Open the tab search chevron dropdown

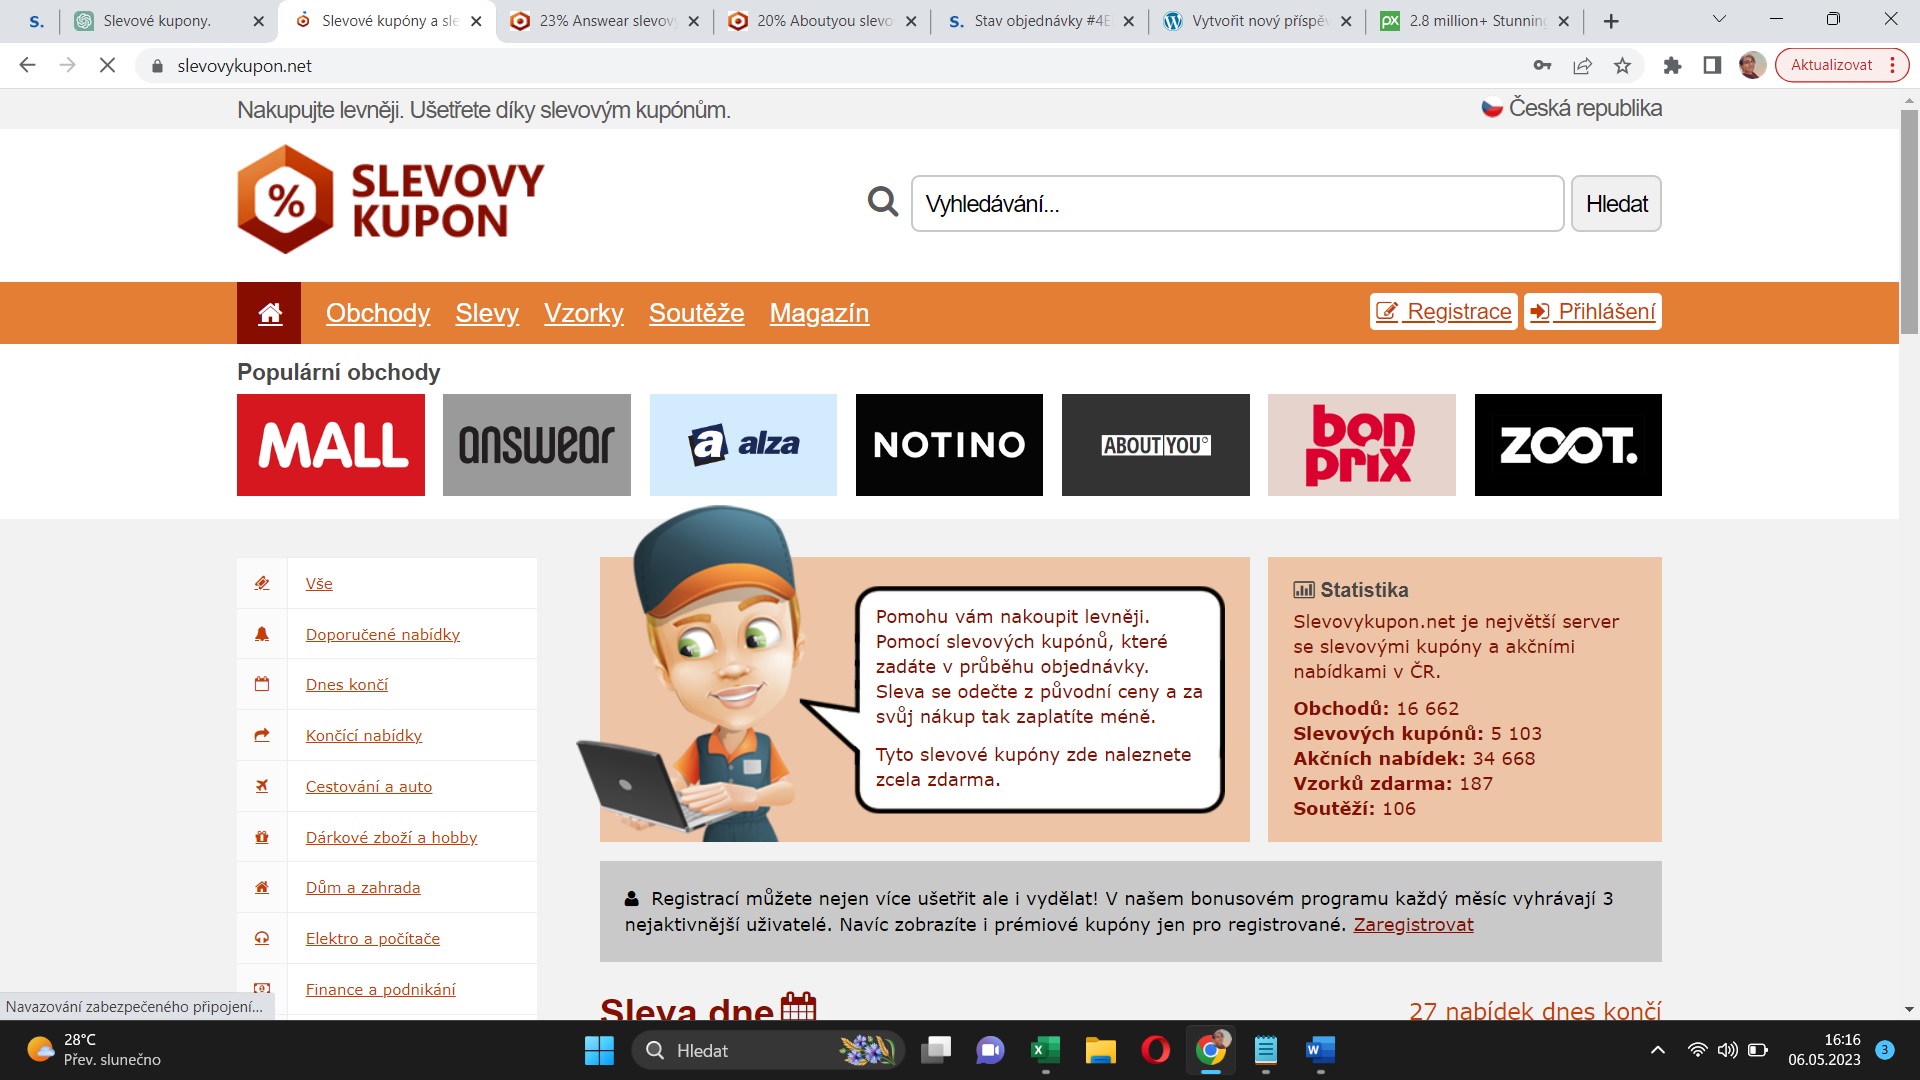tap(1719, 19)
